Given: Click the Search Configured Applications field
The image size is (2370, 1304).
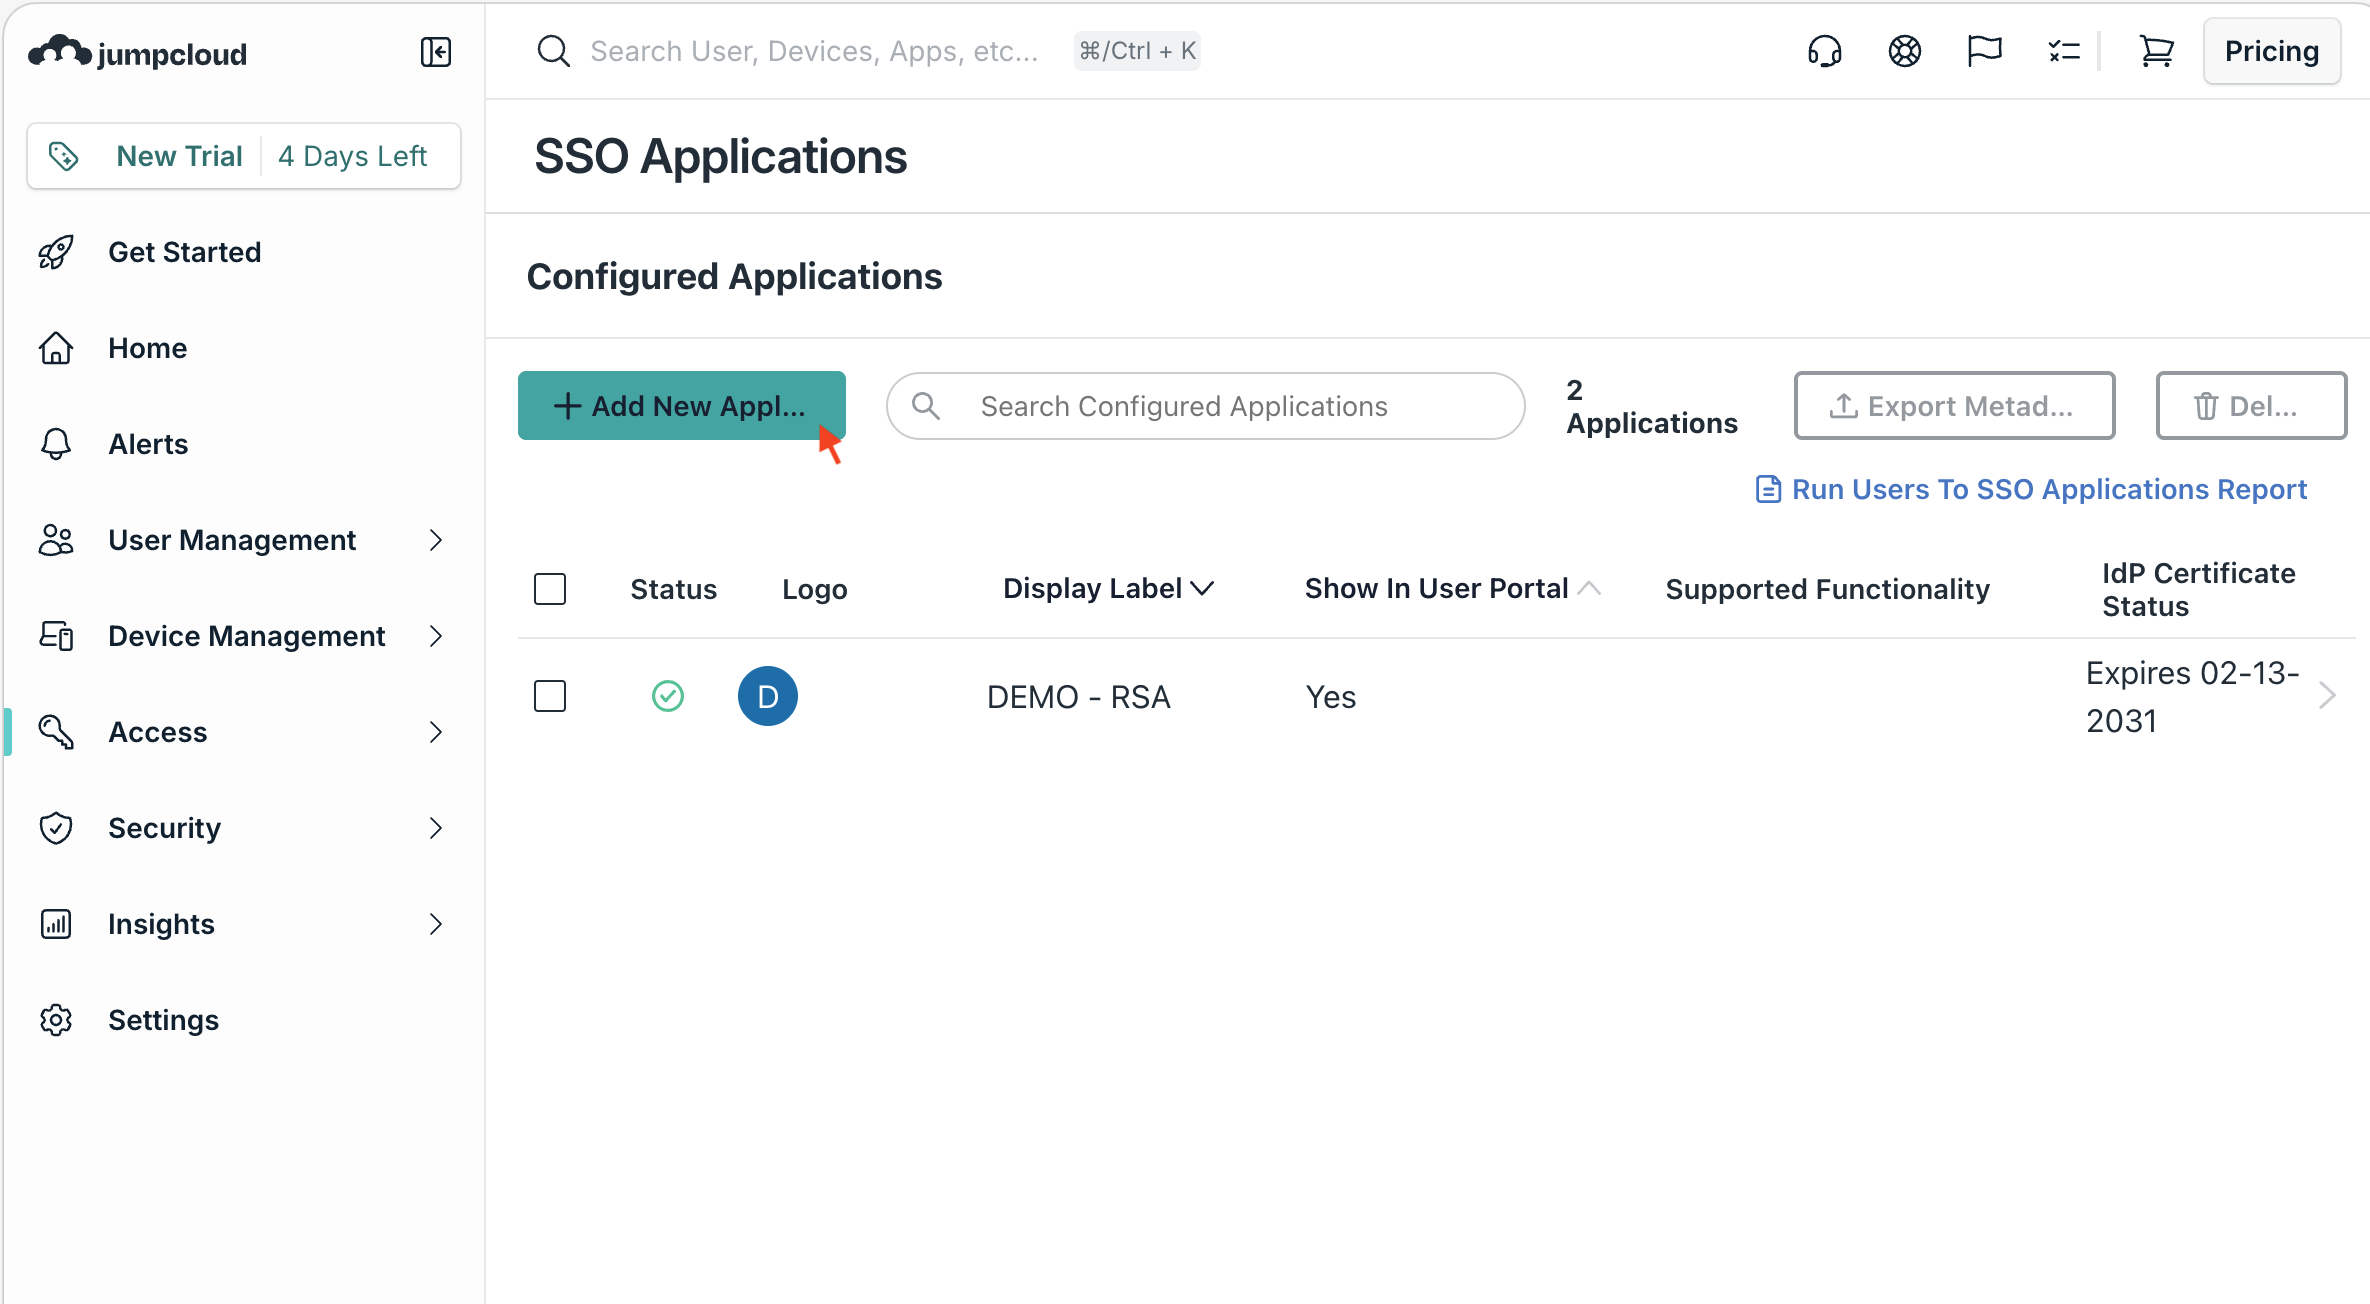Looking at the screenshot, I should tap(1205, 406).
